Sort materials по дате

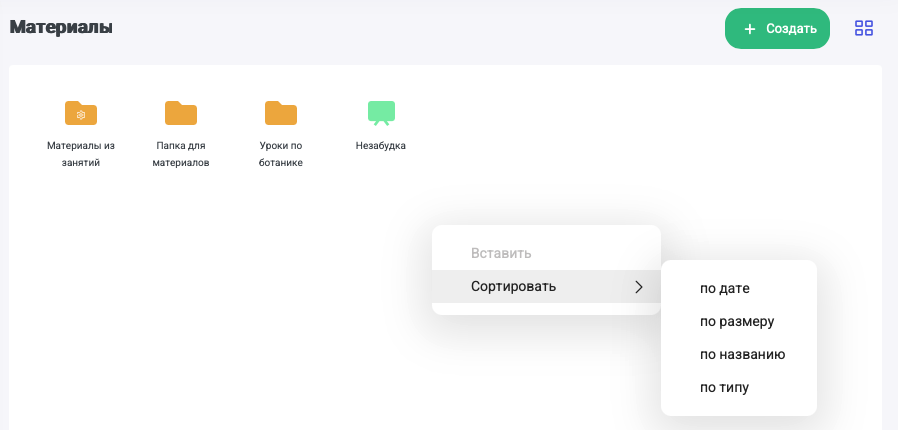click(x=724, y=289)
